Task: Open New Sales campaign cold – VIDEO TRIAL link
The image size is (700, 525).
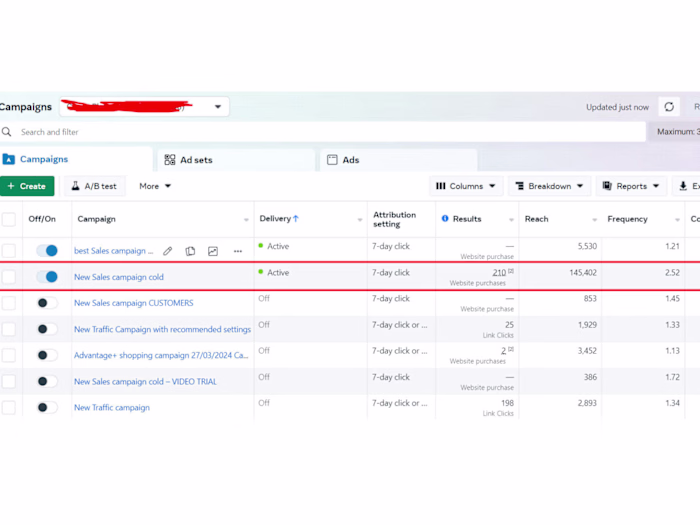Action: [x=145, y=381]
